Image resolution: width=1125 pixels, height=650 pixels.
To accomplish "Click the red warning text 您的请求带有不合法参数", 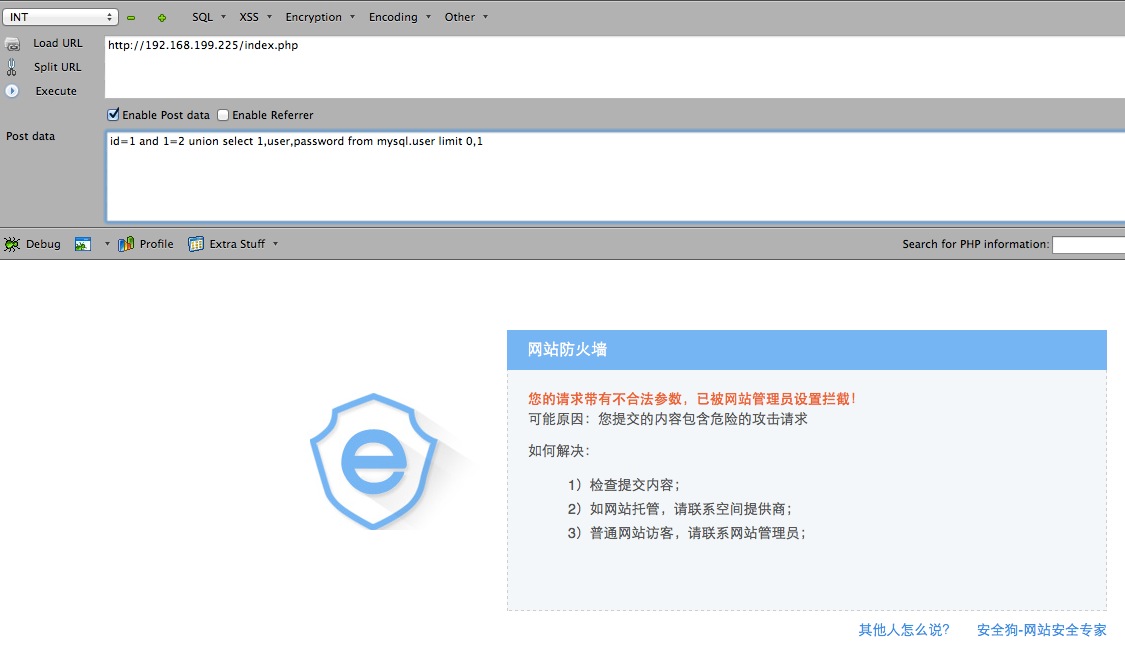I will pos(608,399).
